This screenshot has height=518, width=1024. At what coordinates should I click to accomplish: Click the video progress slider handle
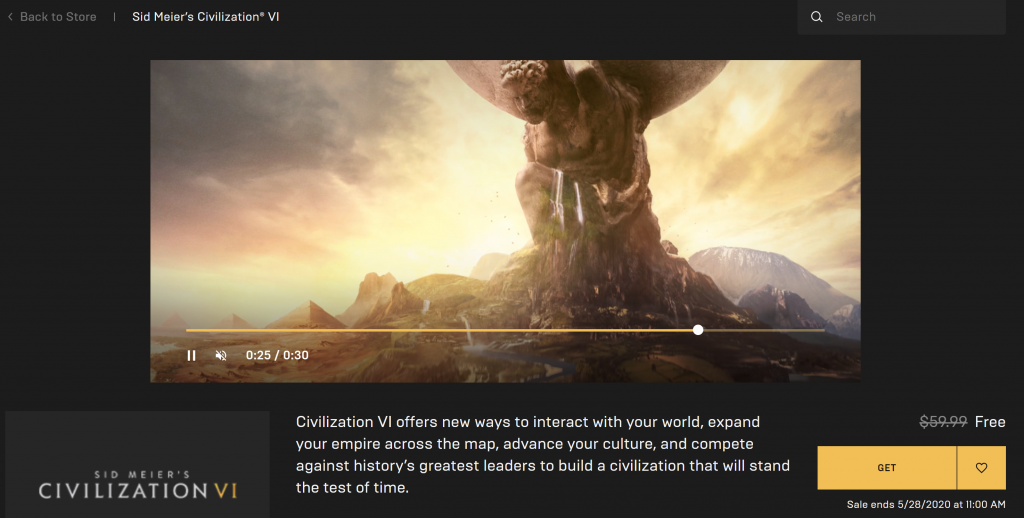[698, 330]
